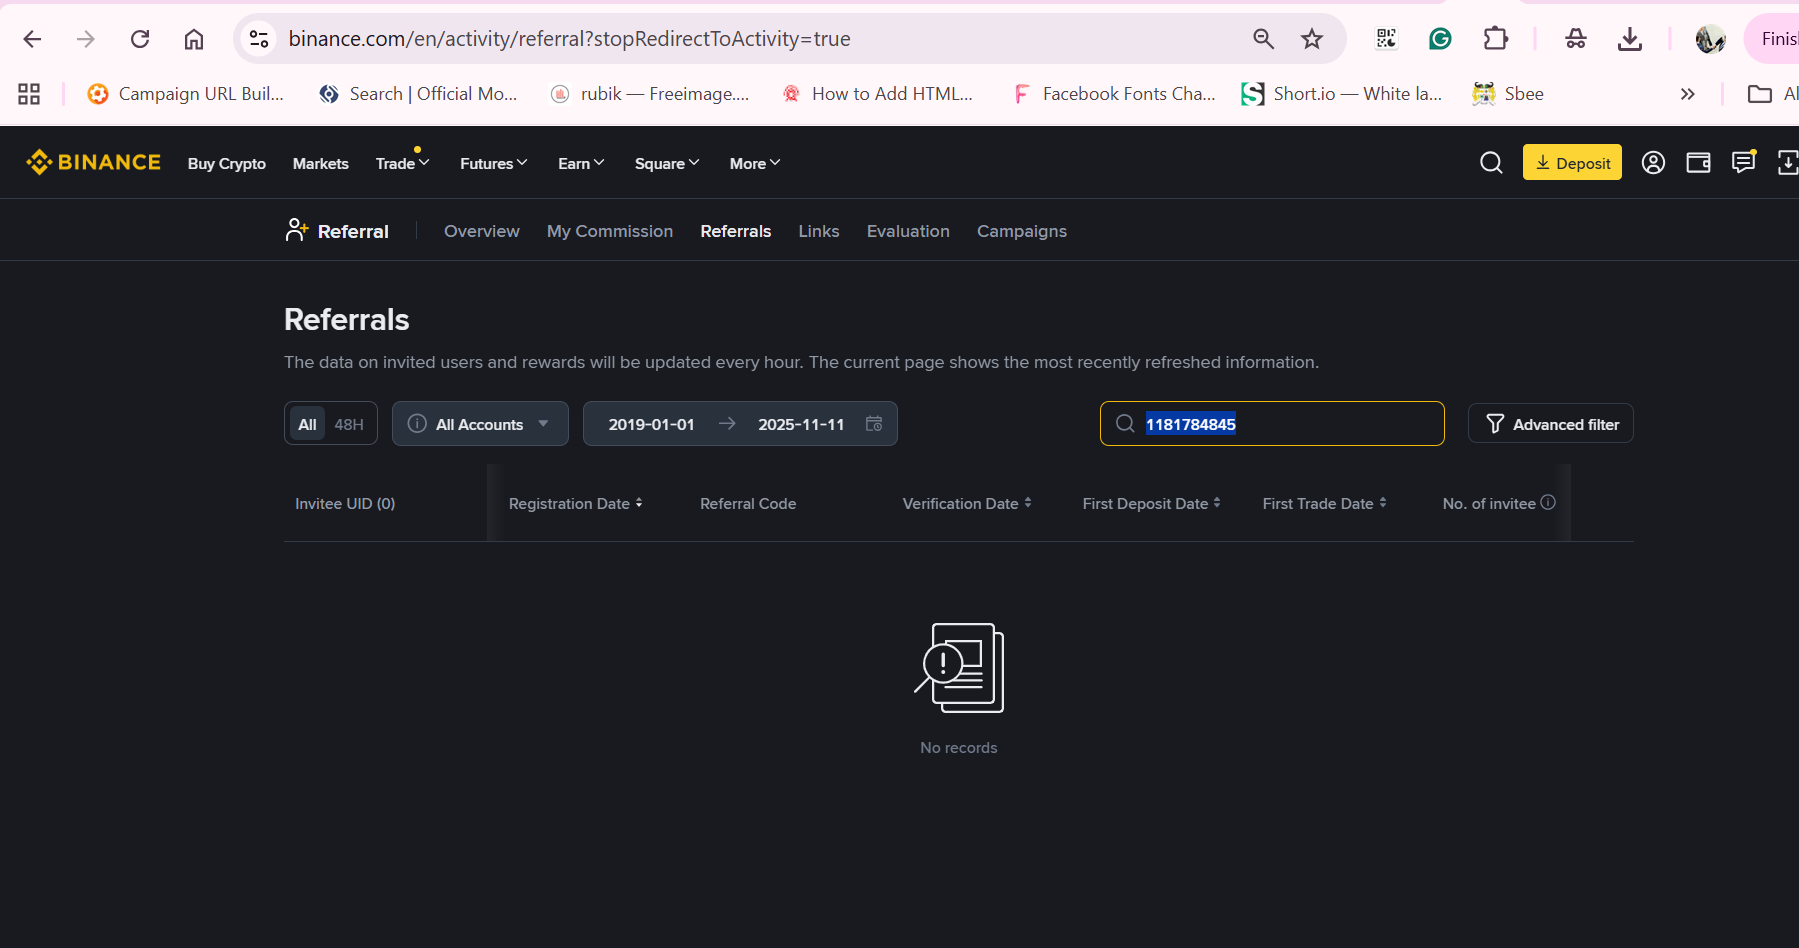
Task: Open the QR code extension icon
Action: coord(1386,39)
